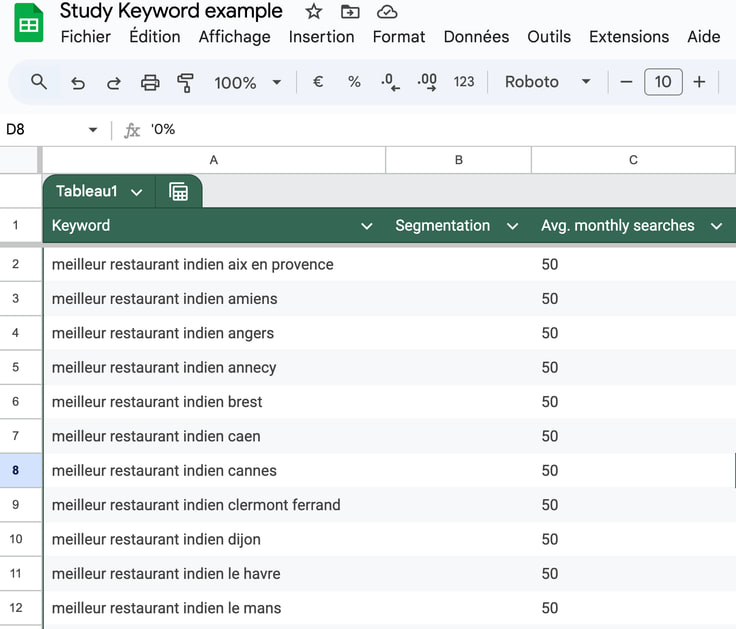Click cell 'meilleur restaurant indien clermont ferrand'
736x629 pixels.
click(215, 505)
